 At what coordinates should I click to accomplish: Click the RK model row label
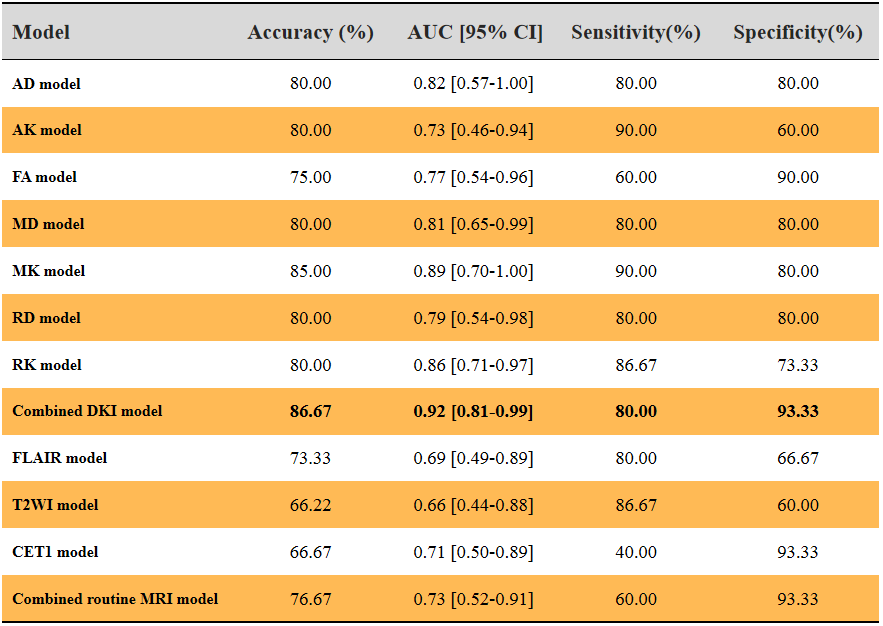tap(47, 365)
